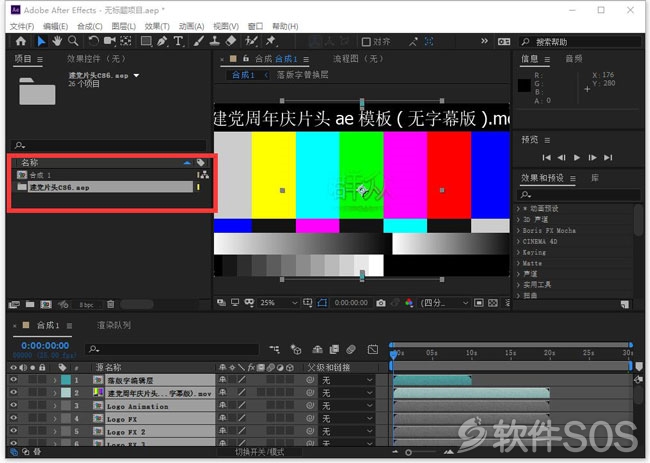The image size is (650, 463).
Task: Select the Unified Camera tool
Action: tap(109, 41)
